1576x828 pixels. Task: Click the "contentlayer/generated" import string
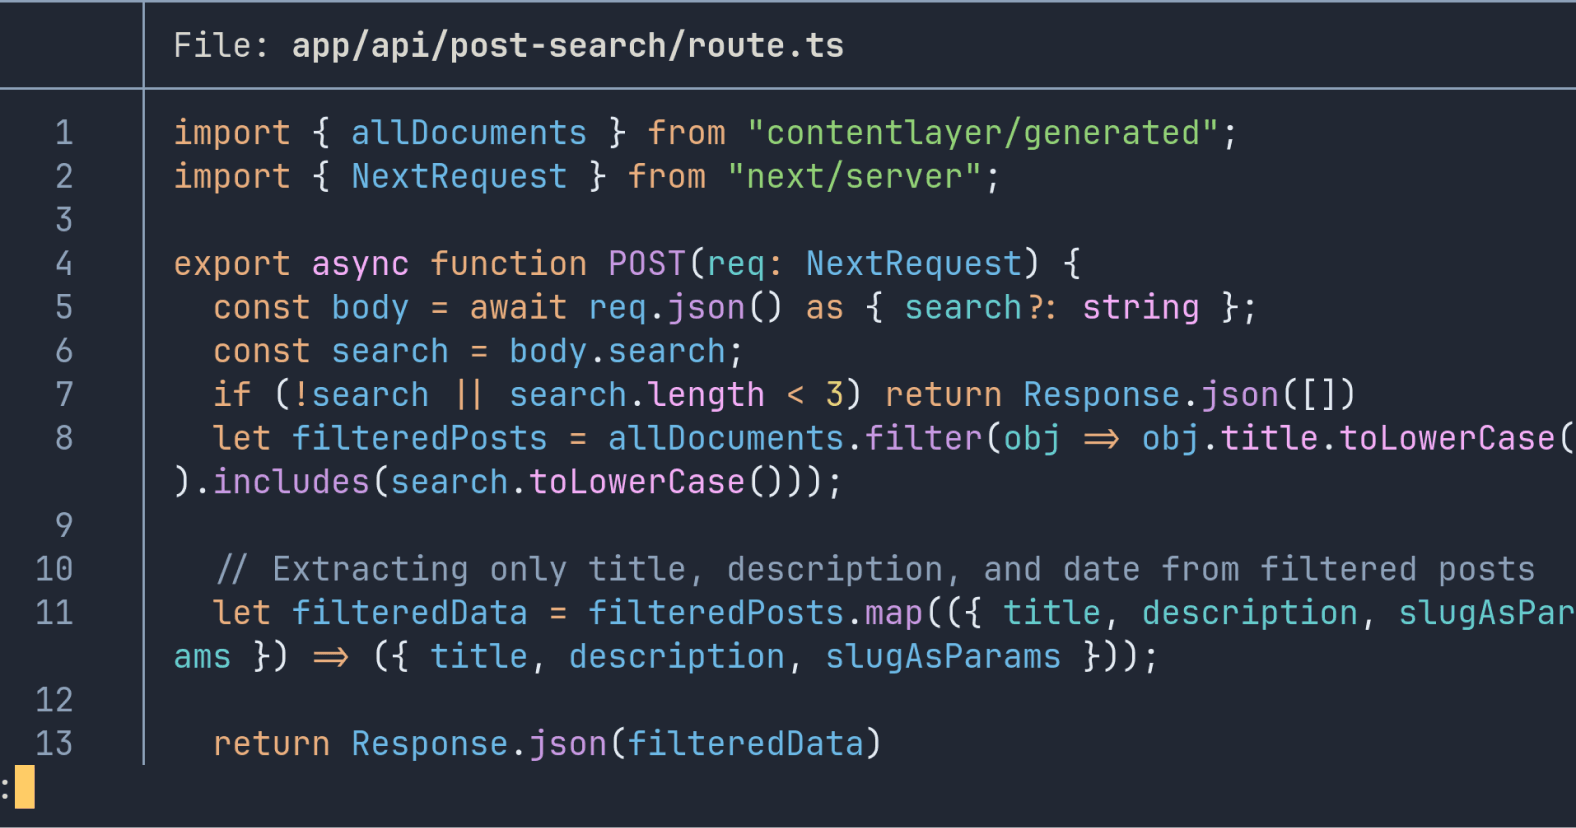[982, 133]
